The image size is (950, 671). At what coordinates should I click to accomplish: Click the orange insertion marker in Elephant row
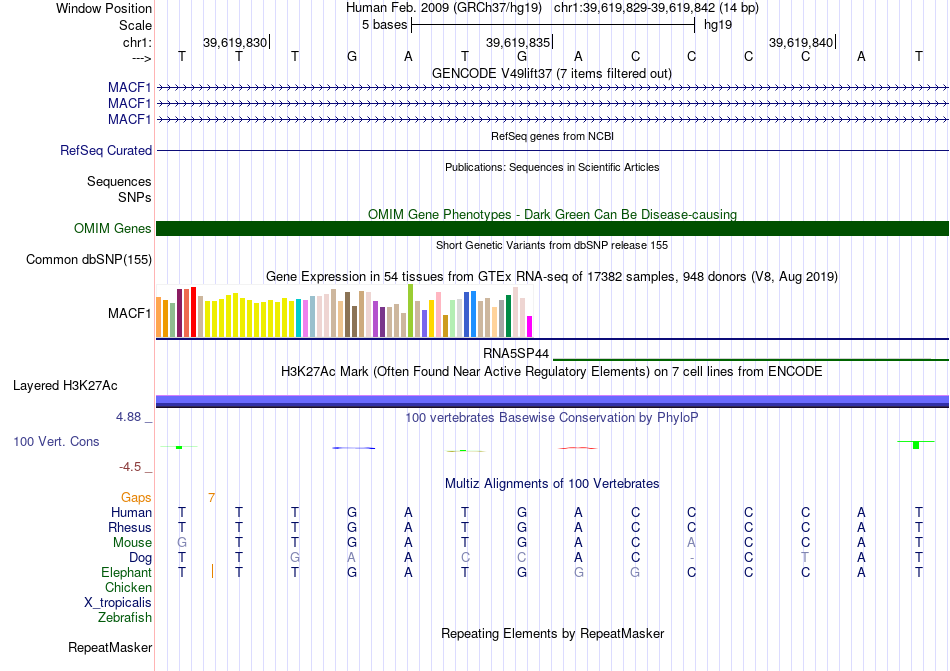[x=212, y=571]
